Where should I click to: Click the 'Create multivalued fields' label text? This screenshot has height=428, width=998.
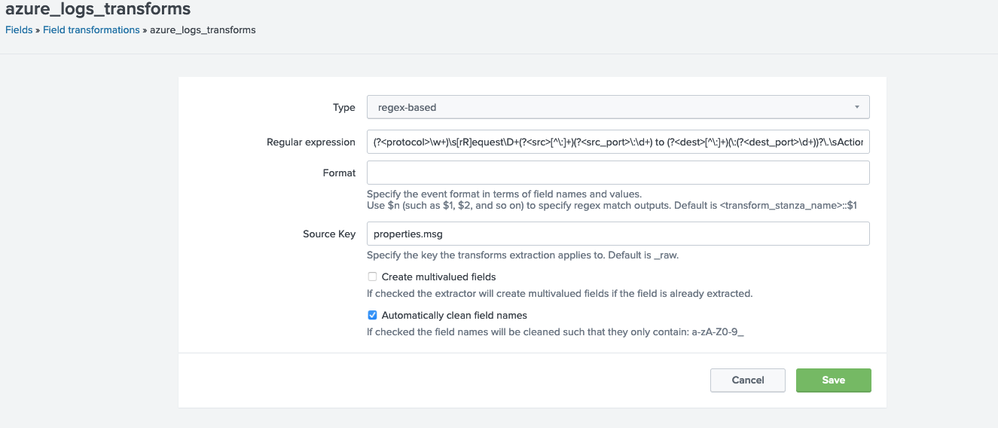point(438,277)
